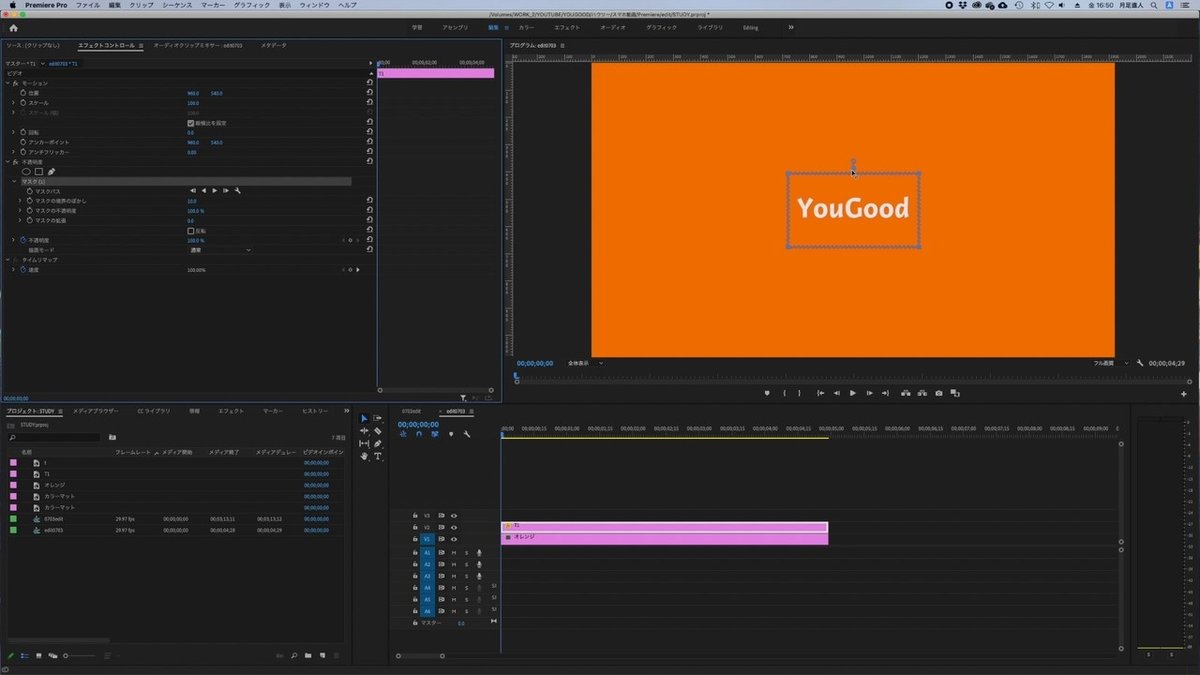
Task: Enable the mask inverted checkbox
Action: tap(191, 231)
